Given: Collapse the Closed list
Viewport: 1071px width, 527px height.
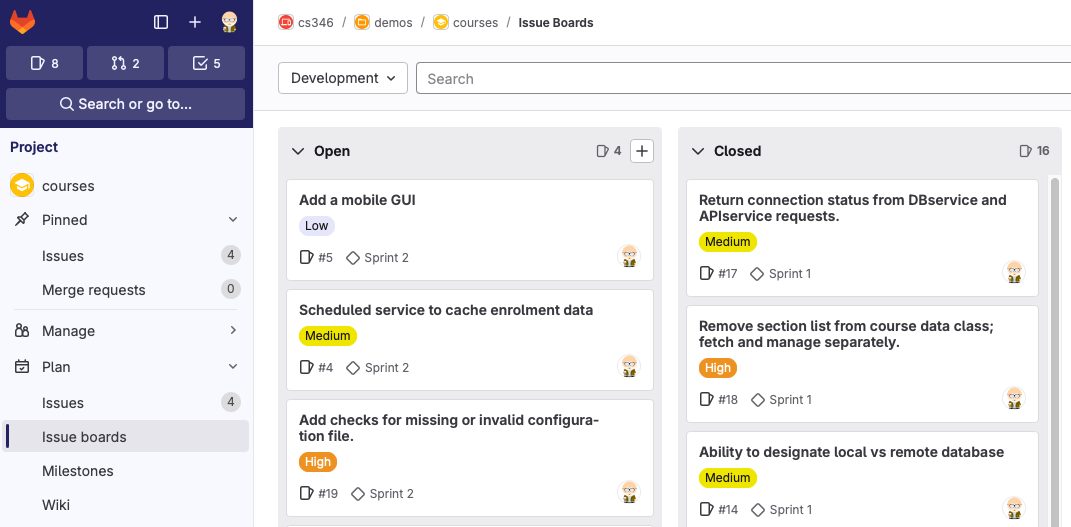Looking at the screenshot, I should click(697, 151).
